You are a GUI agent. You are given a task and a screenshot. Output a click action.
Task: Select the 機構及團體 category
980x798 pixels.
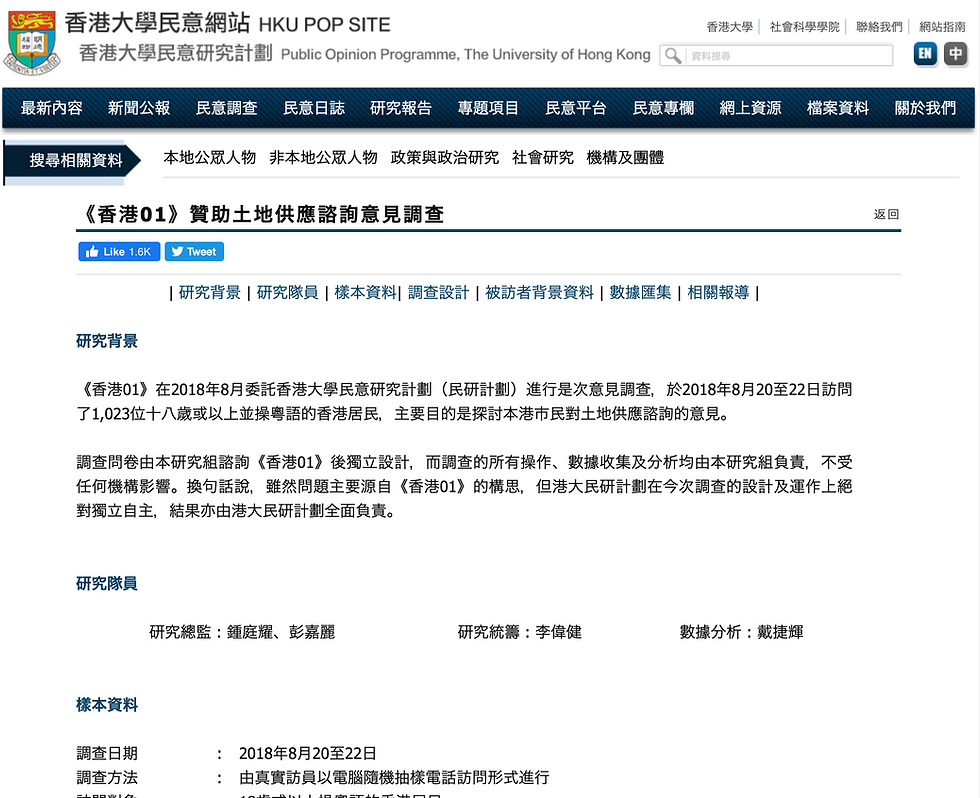[625, 157]
